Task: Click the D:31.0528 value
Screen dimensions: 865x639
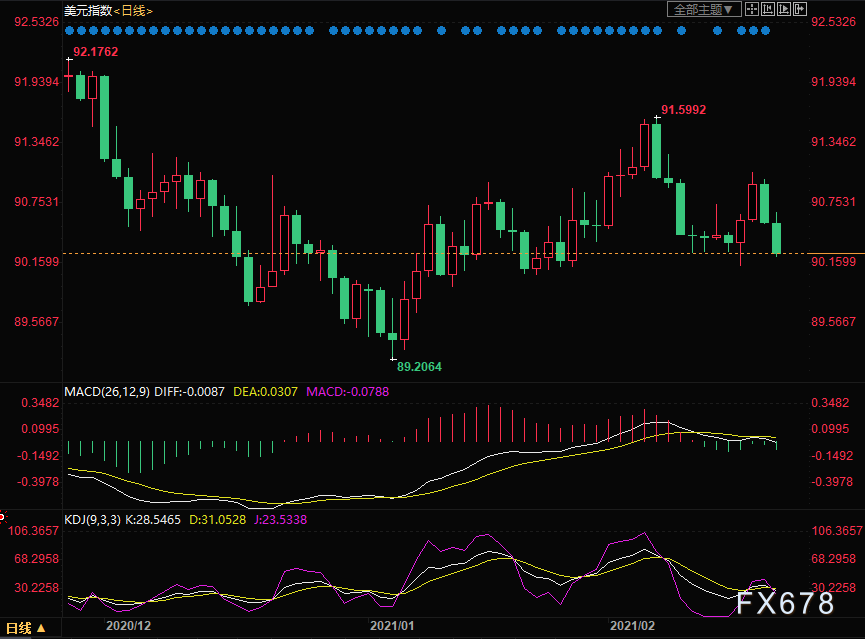Action: coord(217,520)
